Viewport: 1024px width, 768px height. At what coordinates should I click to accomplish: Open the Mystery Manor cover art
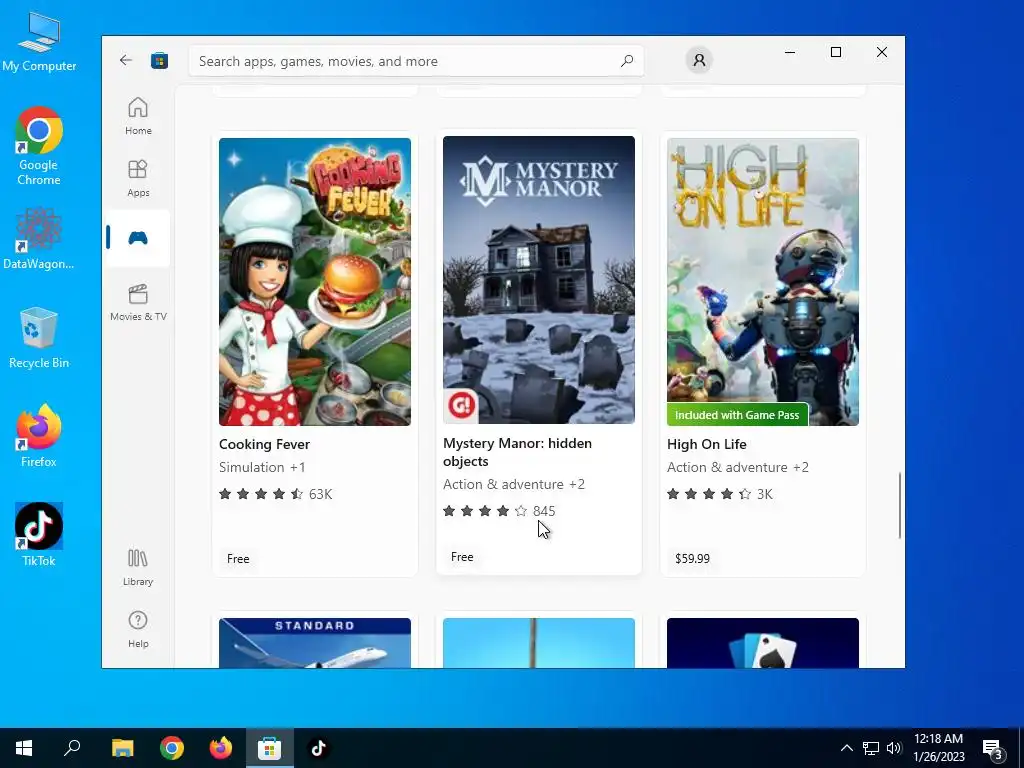[539, 280]
